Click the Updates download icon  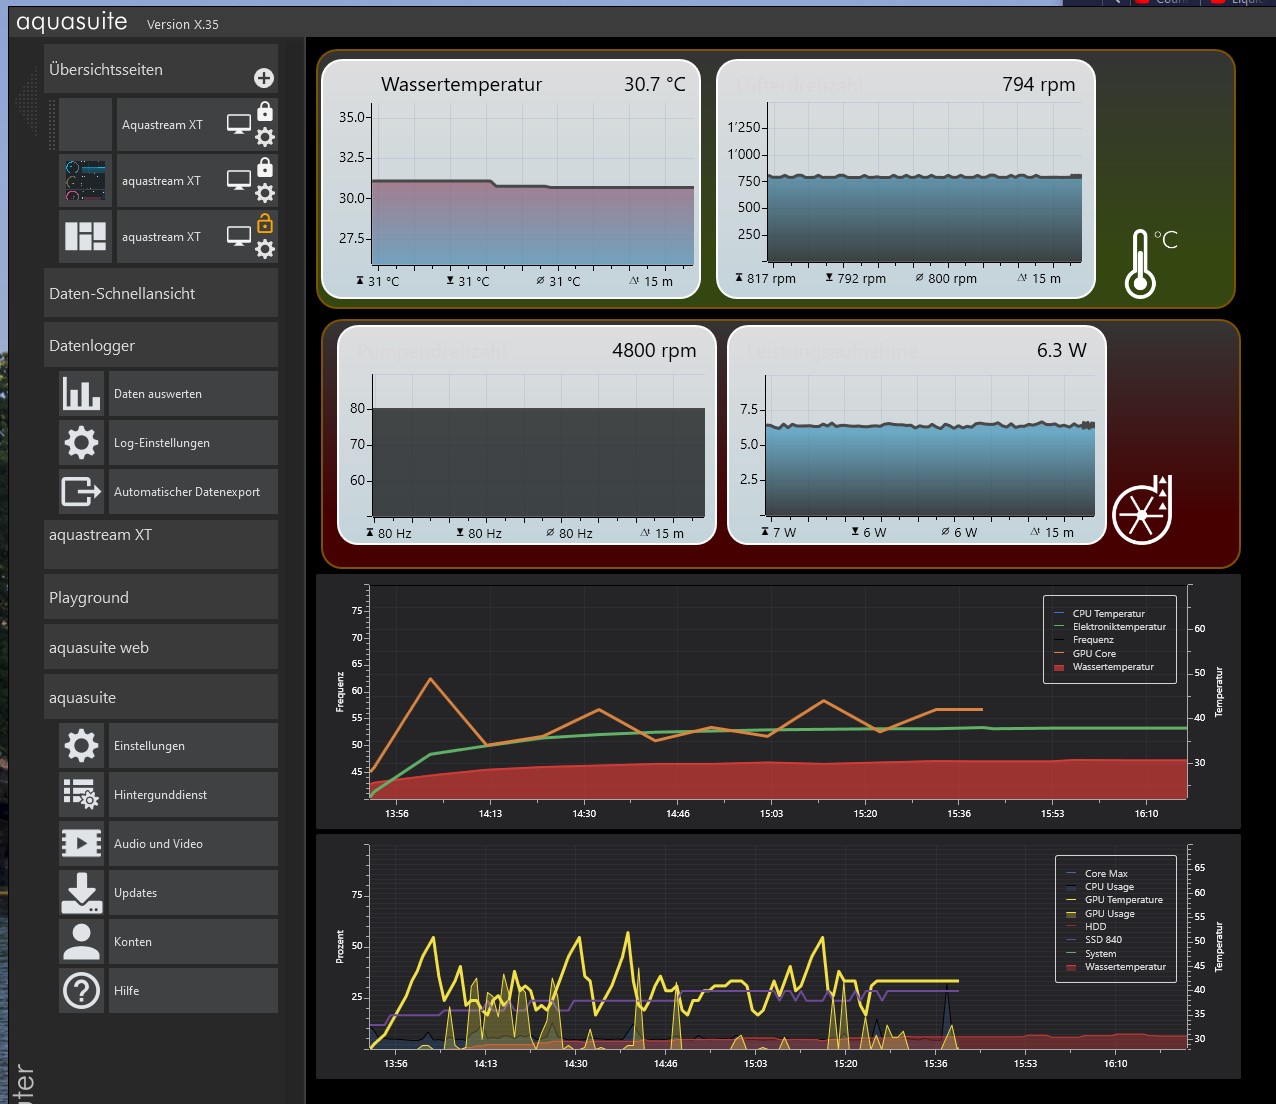point(81,893)
